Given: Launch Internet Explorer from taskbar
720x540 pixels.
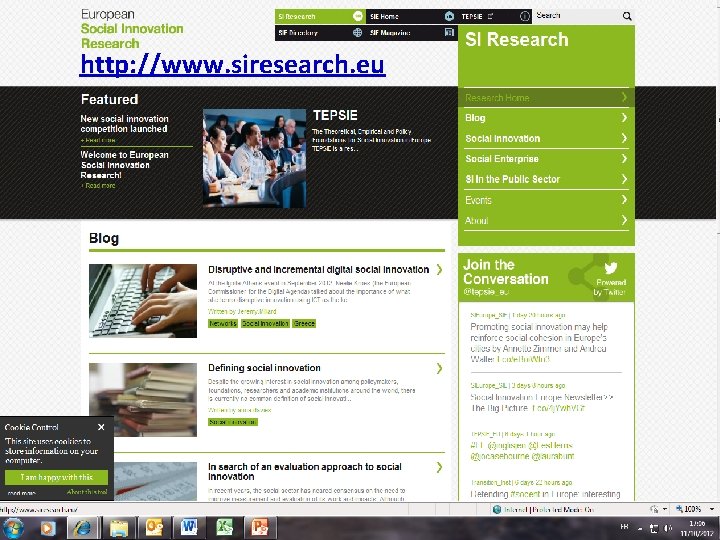Looking at the screenshot, I should [x=83, y=528].
